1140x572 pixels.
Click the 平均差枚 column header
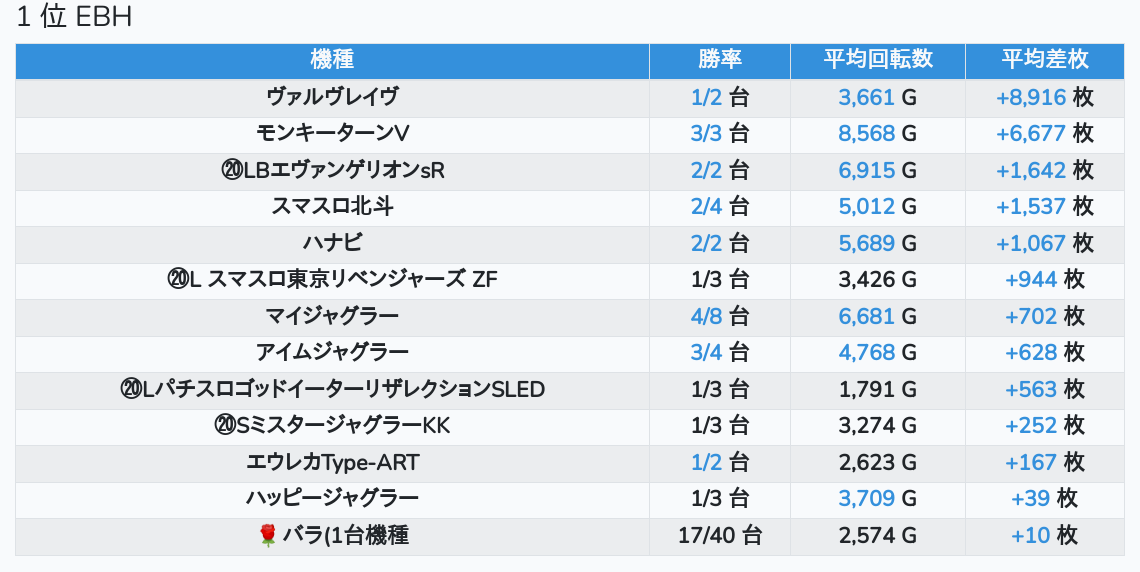tap(1045, 60)
